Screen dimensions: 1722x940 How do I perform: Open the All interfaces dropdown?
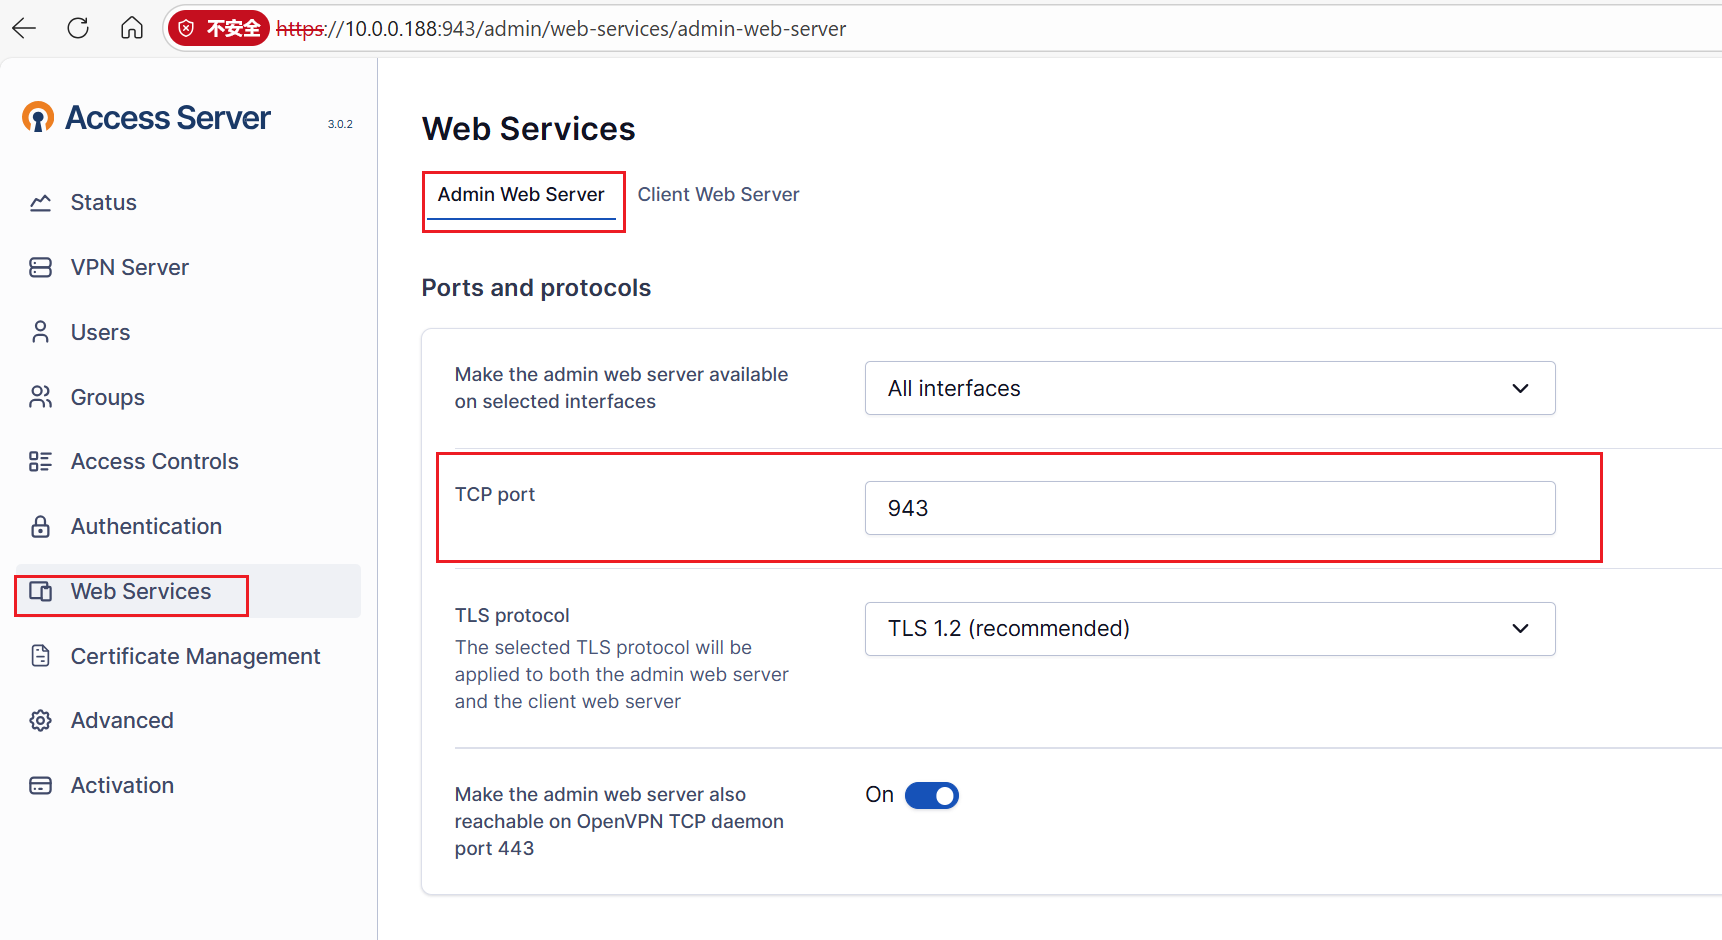pos(1209,388)
